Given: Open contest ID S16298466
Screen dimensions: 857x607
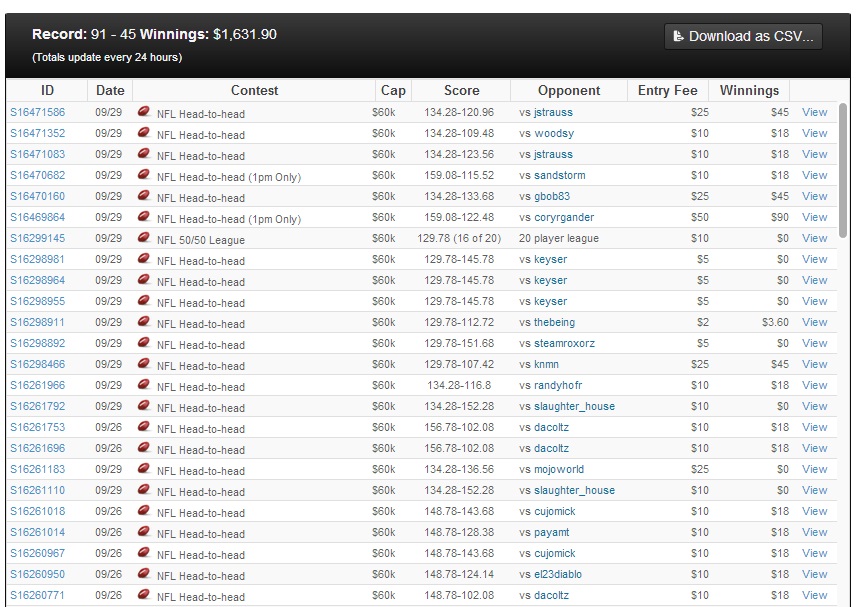Looking at the screenshot, I should [x=38, y=364].
